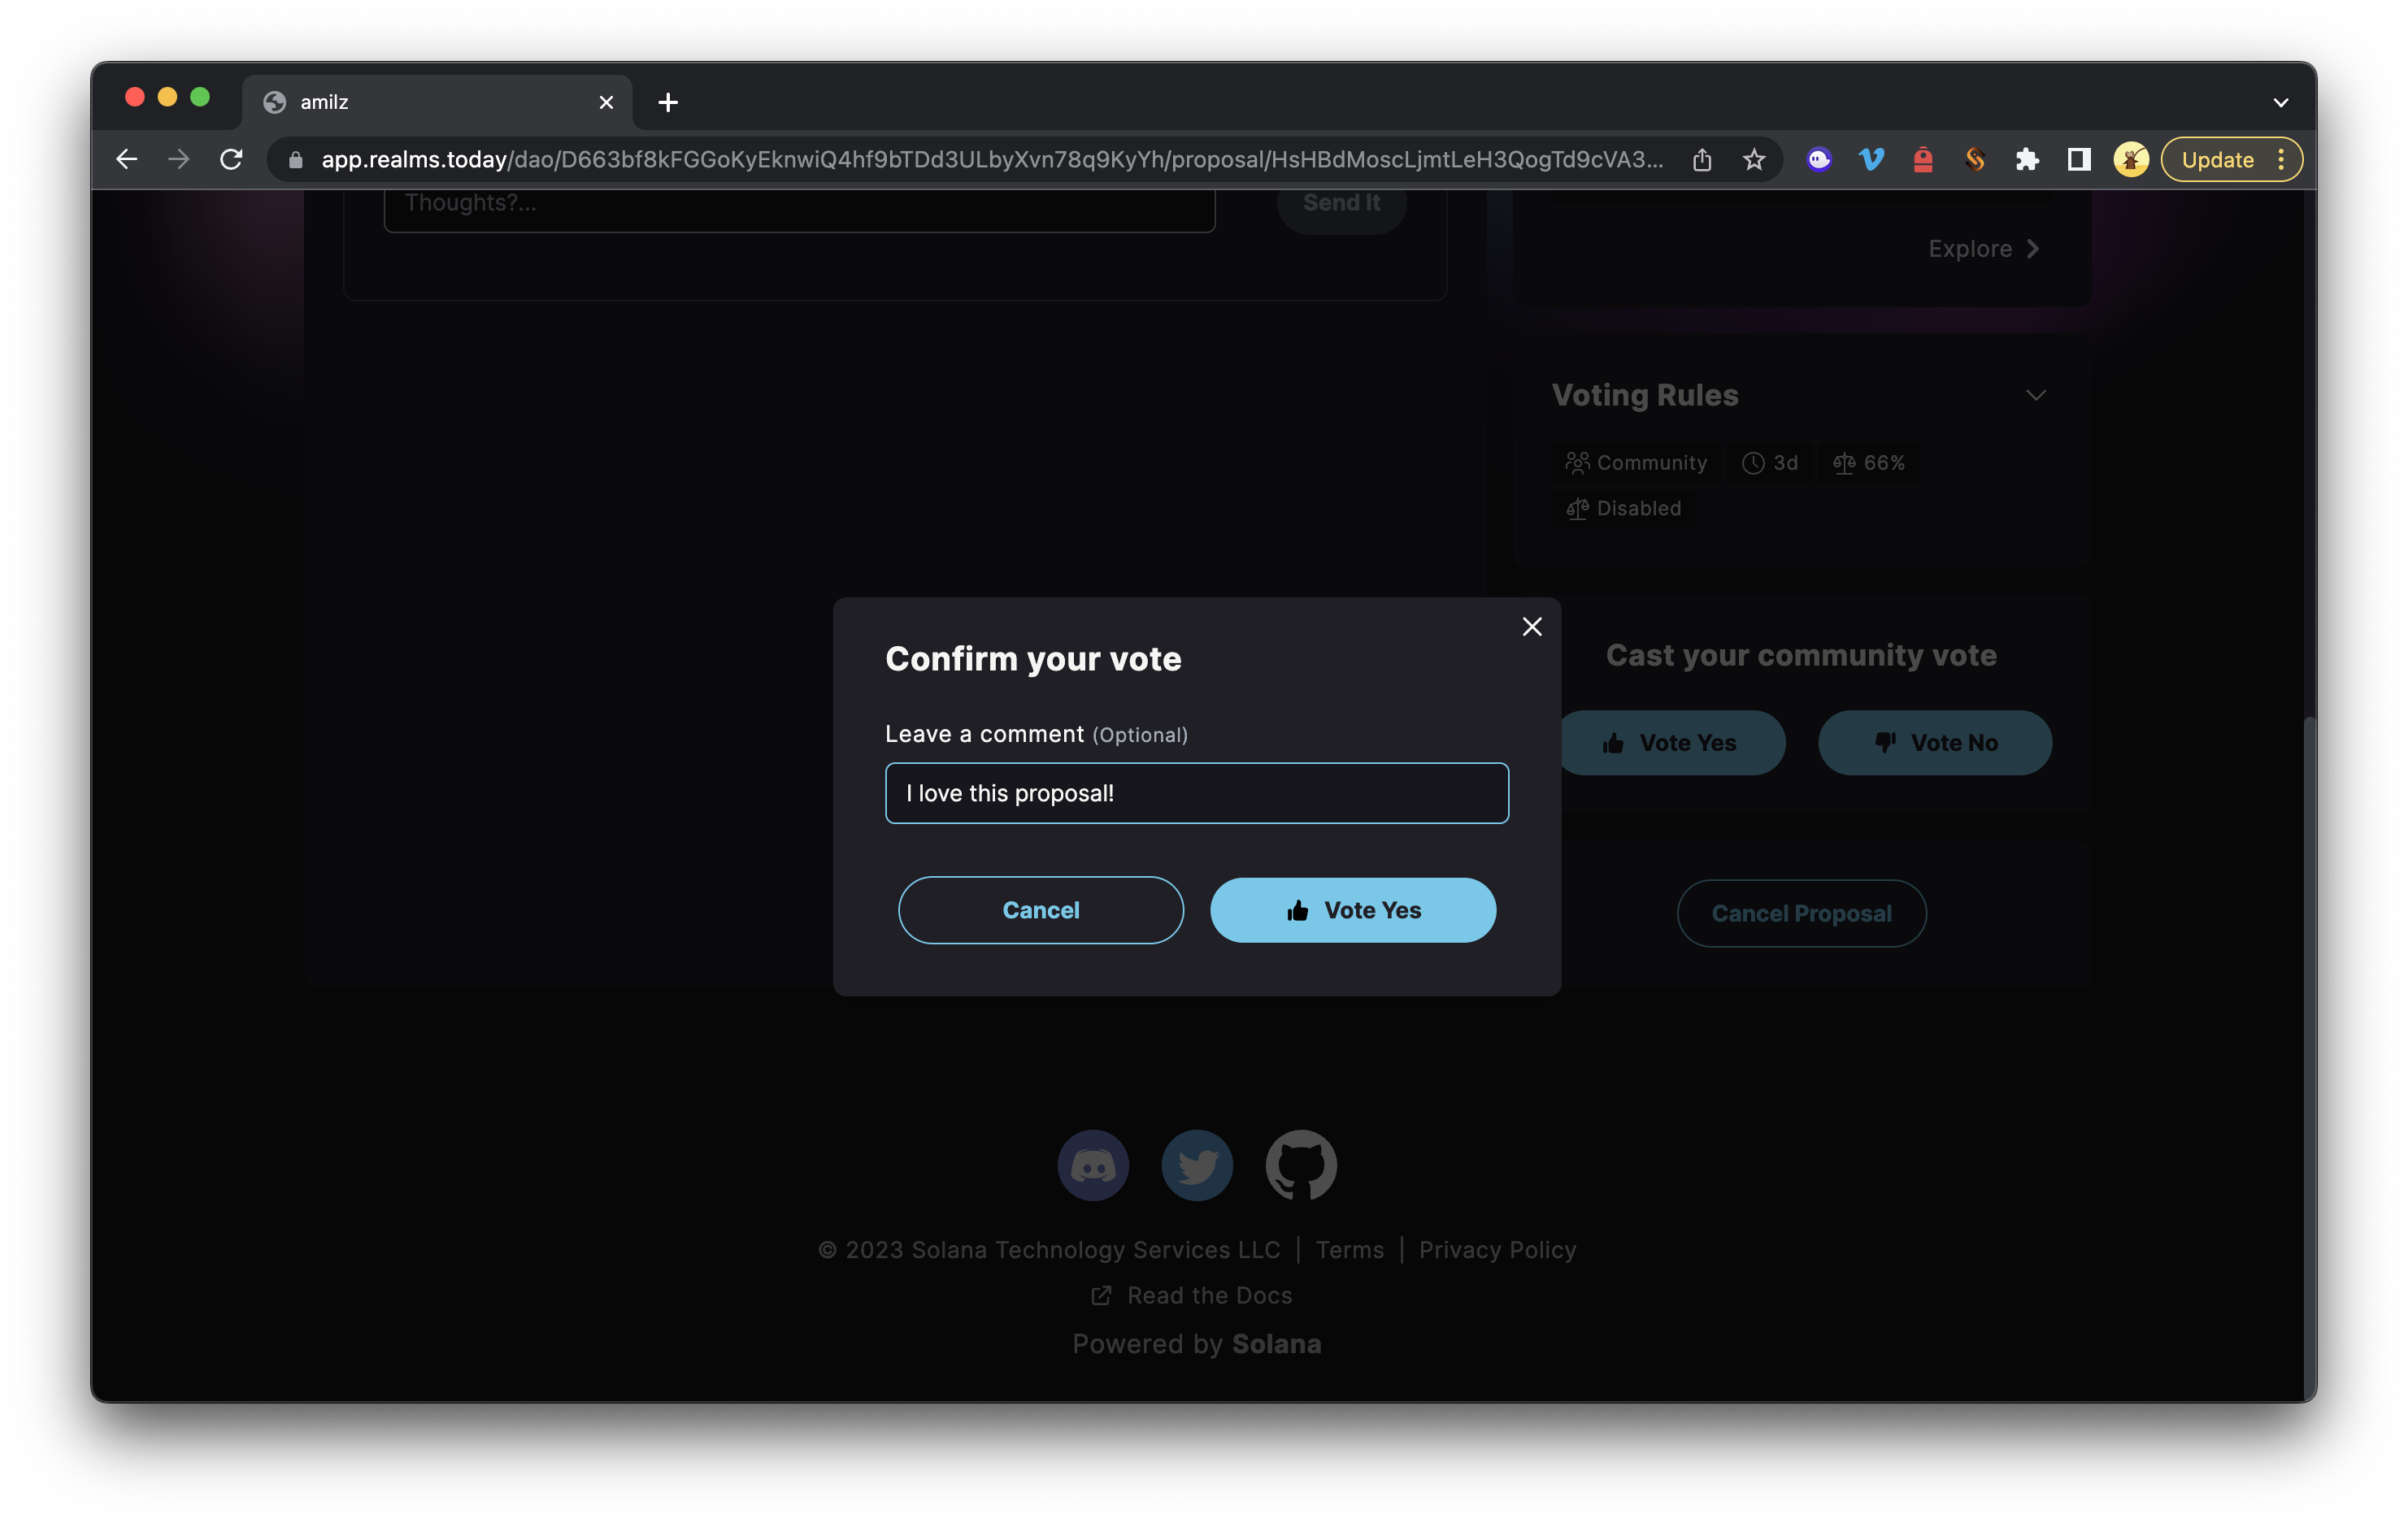Reload the Realms page
This screenshot has height=1523, width=2408.
point(231,159)
